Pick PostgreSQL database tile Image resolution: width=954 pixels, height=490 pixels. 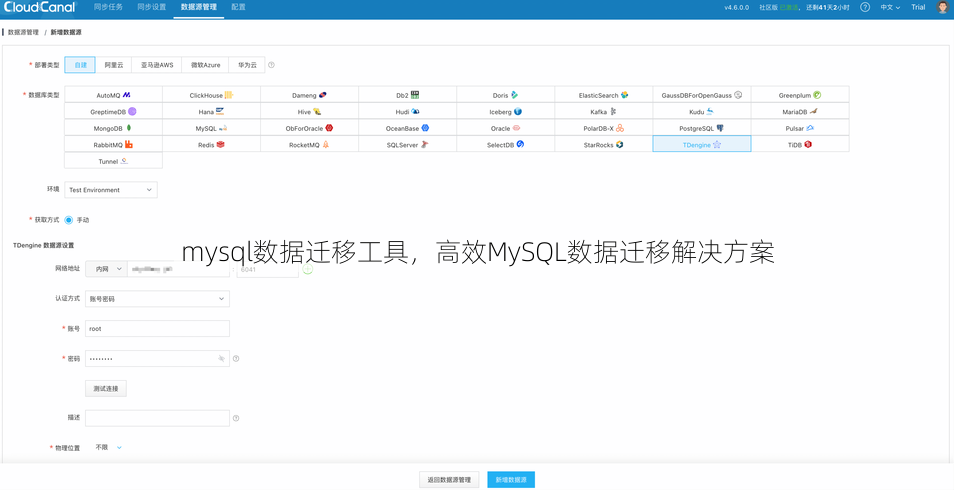(702, 127)
